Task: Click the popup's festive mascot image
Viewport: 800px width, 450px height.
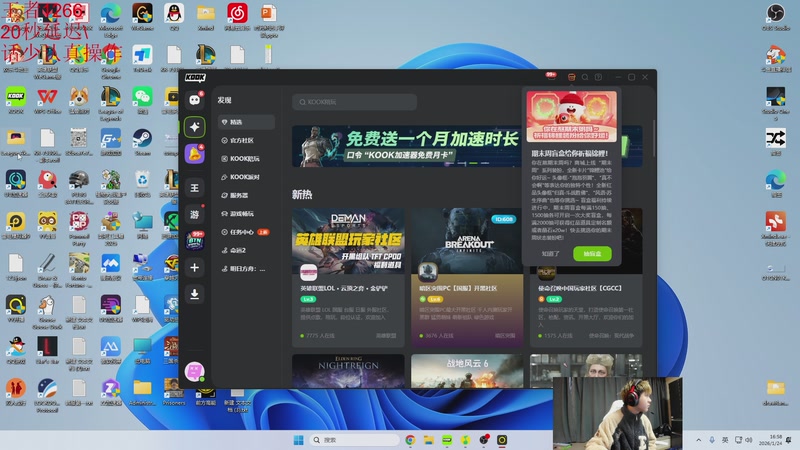Action: point(571,116)
